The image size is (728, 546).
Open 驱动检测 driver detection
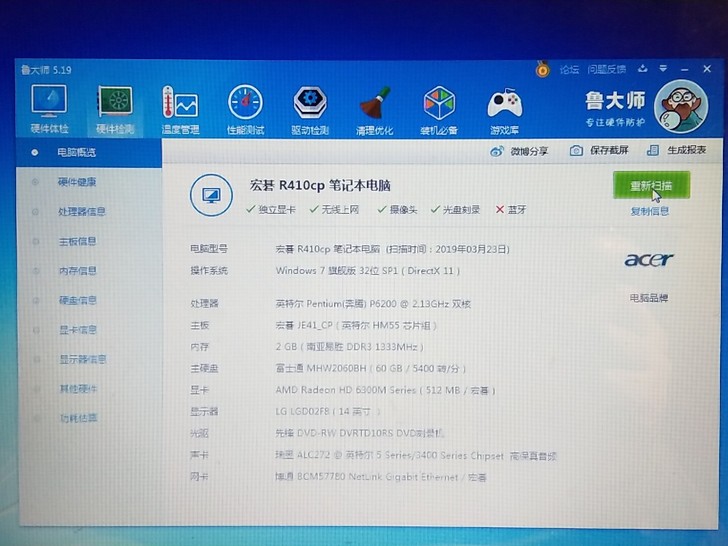tap(310, 110)
